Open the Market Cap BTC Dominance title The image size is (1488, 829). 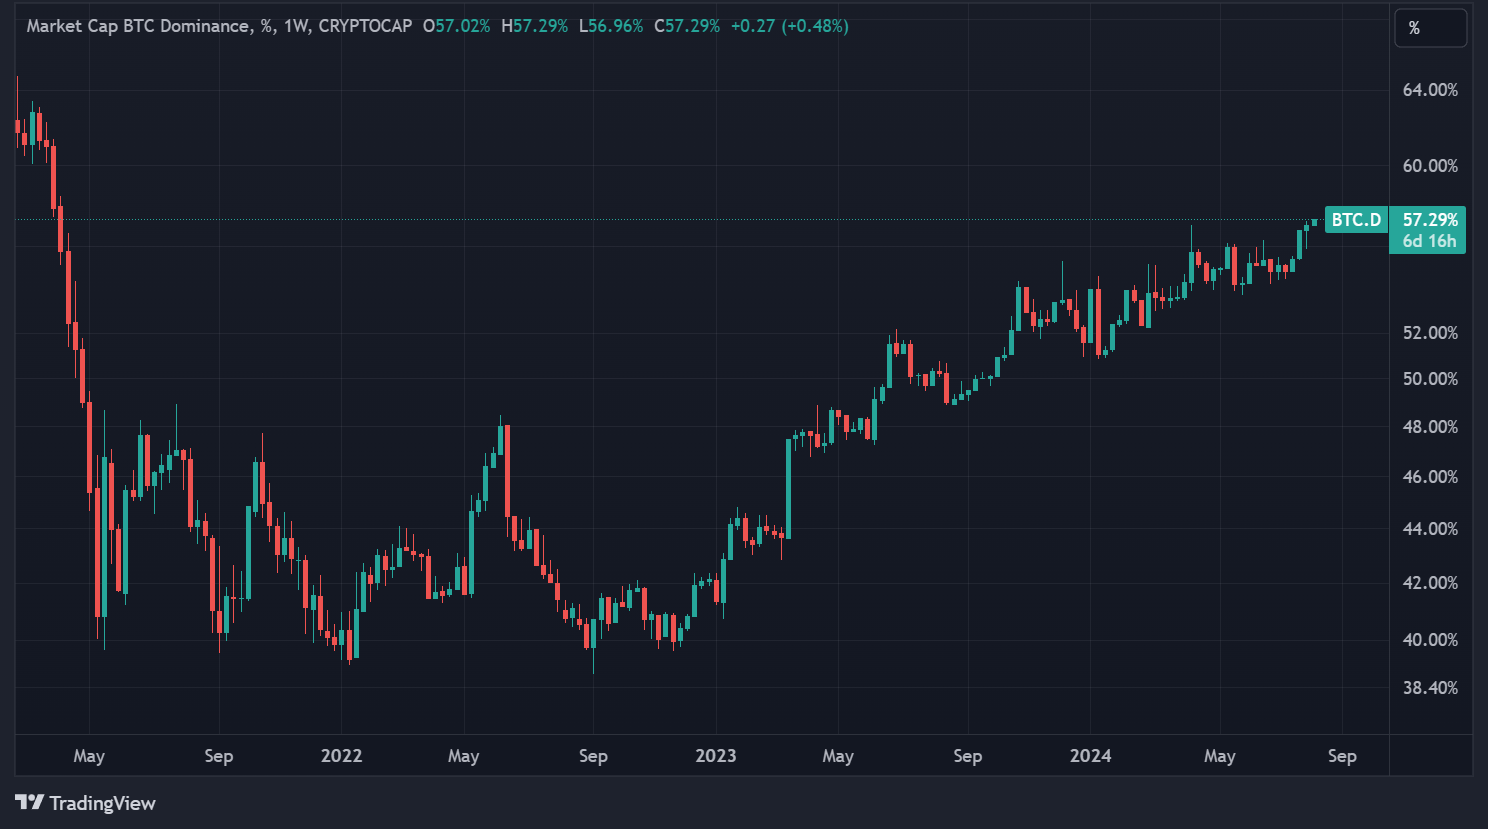point(138,26)
